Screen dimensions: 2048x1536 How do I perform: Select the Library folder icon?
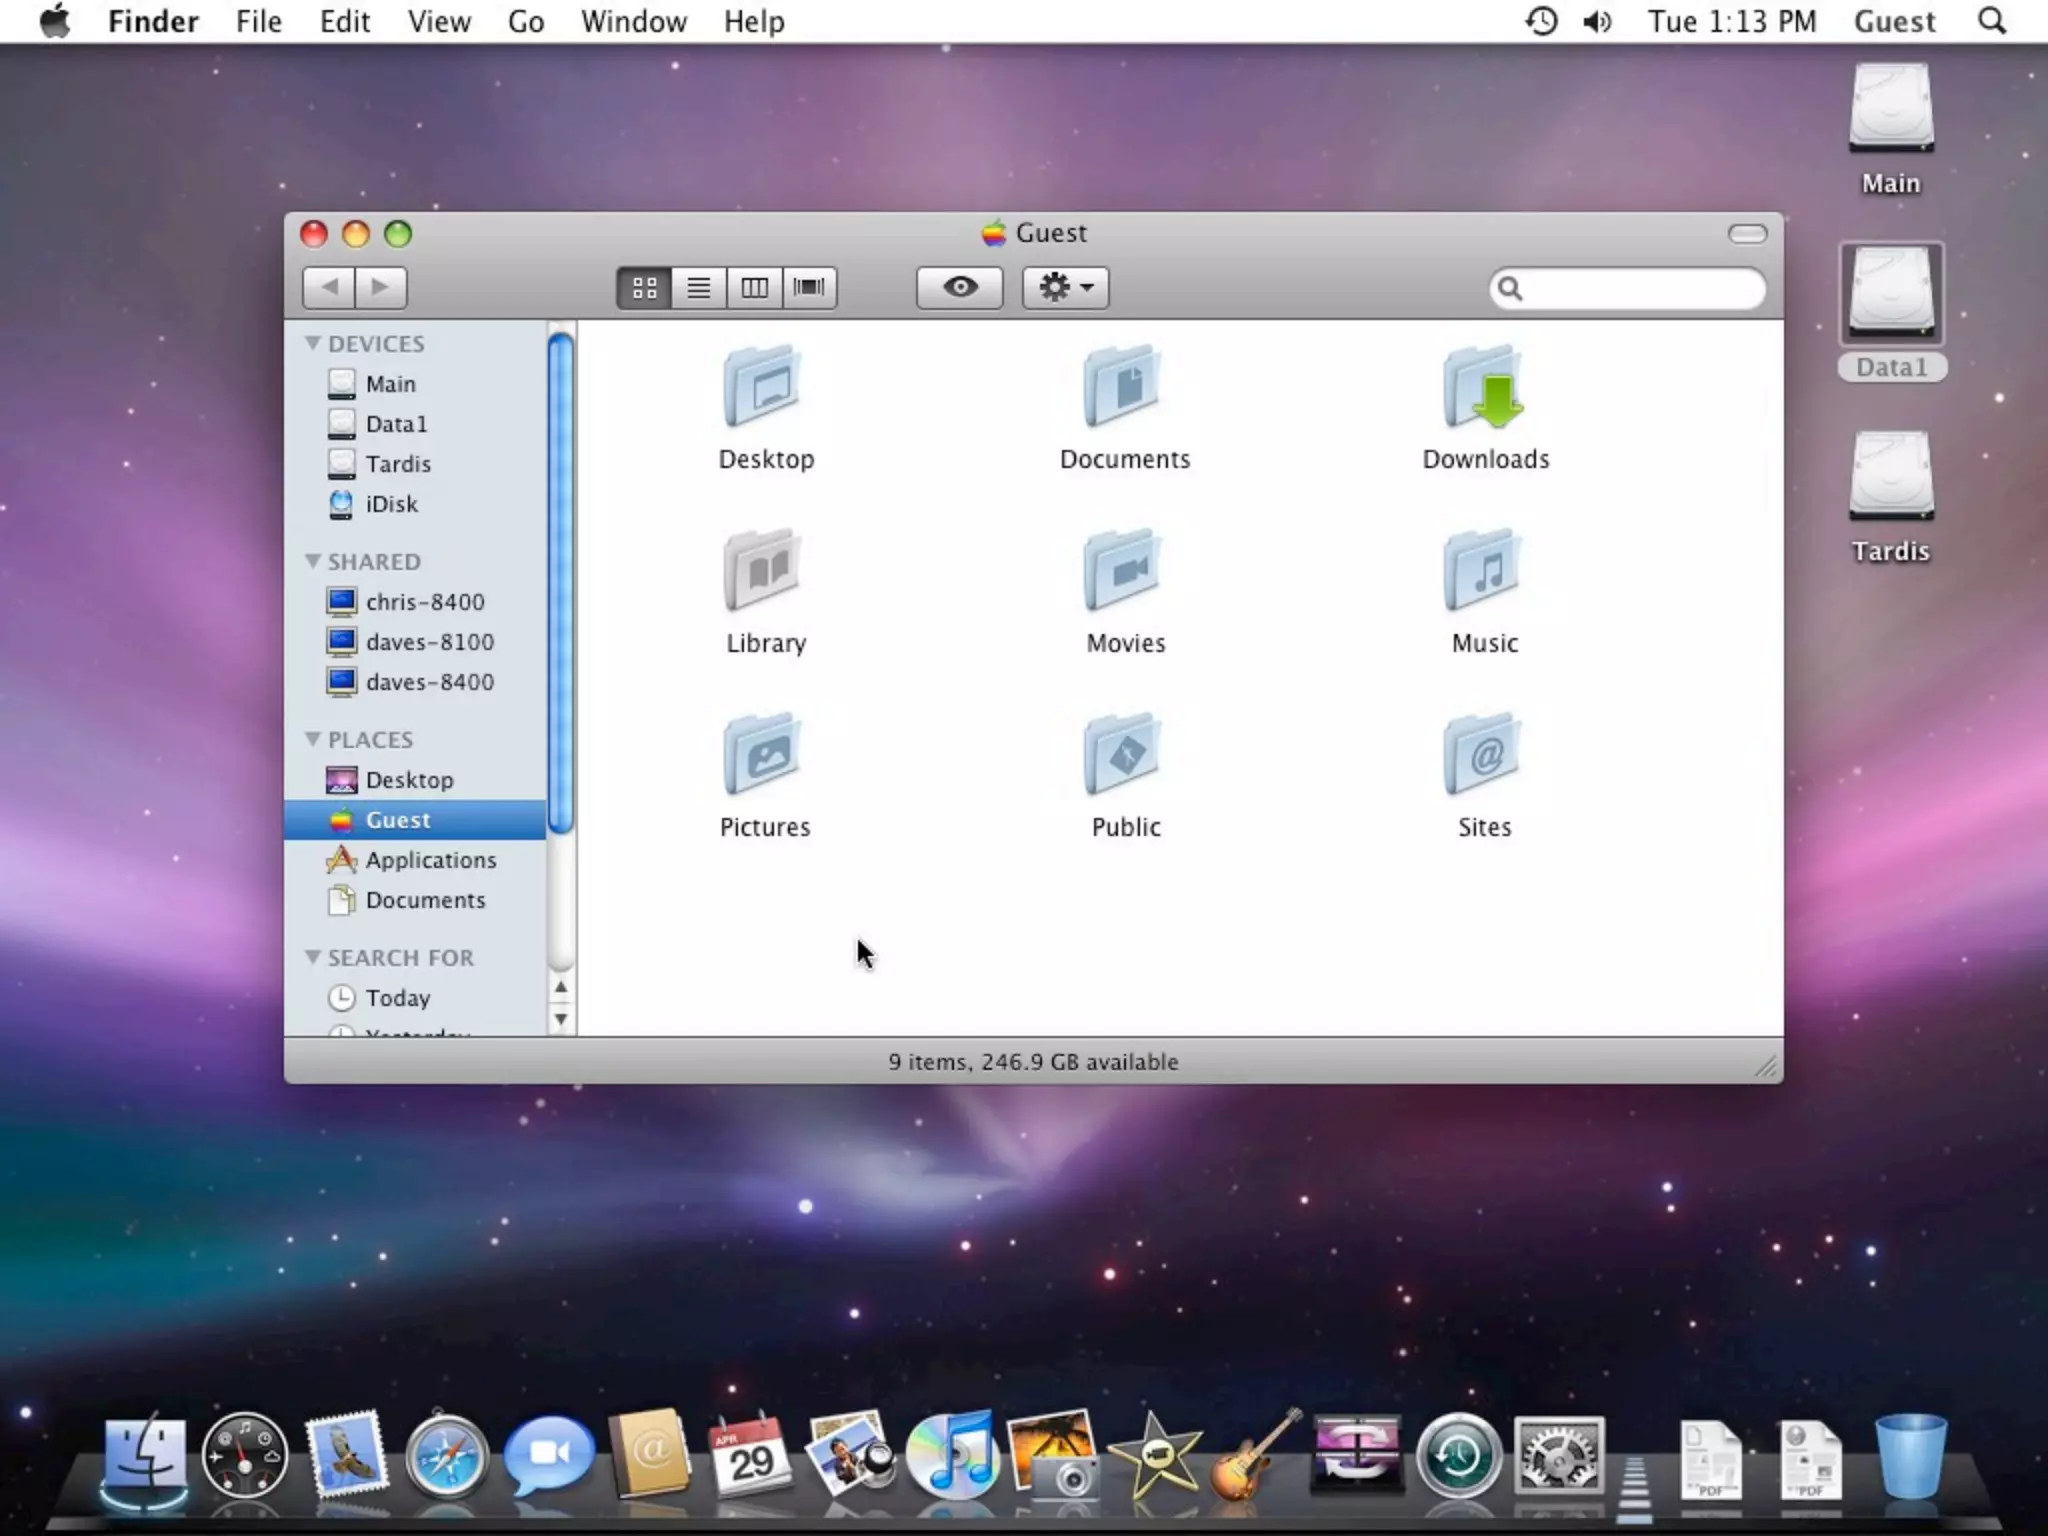tap(764, 572)
